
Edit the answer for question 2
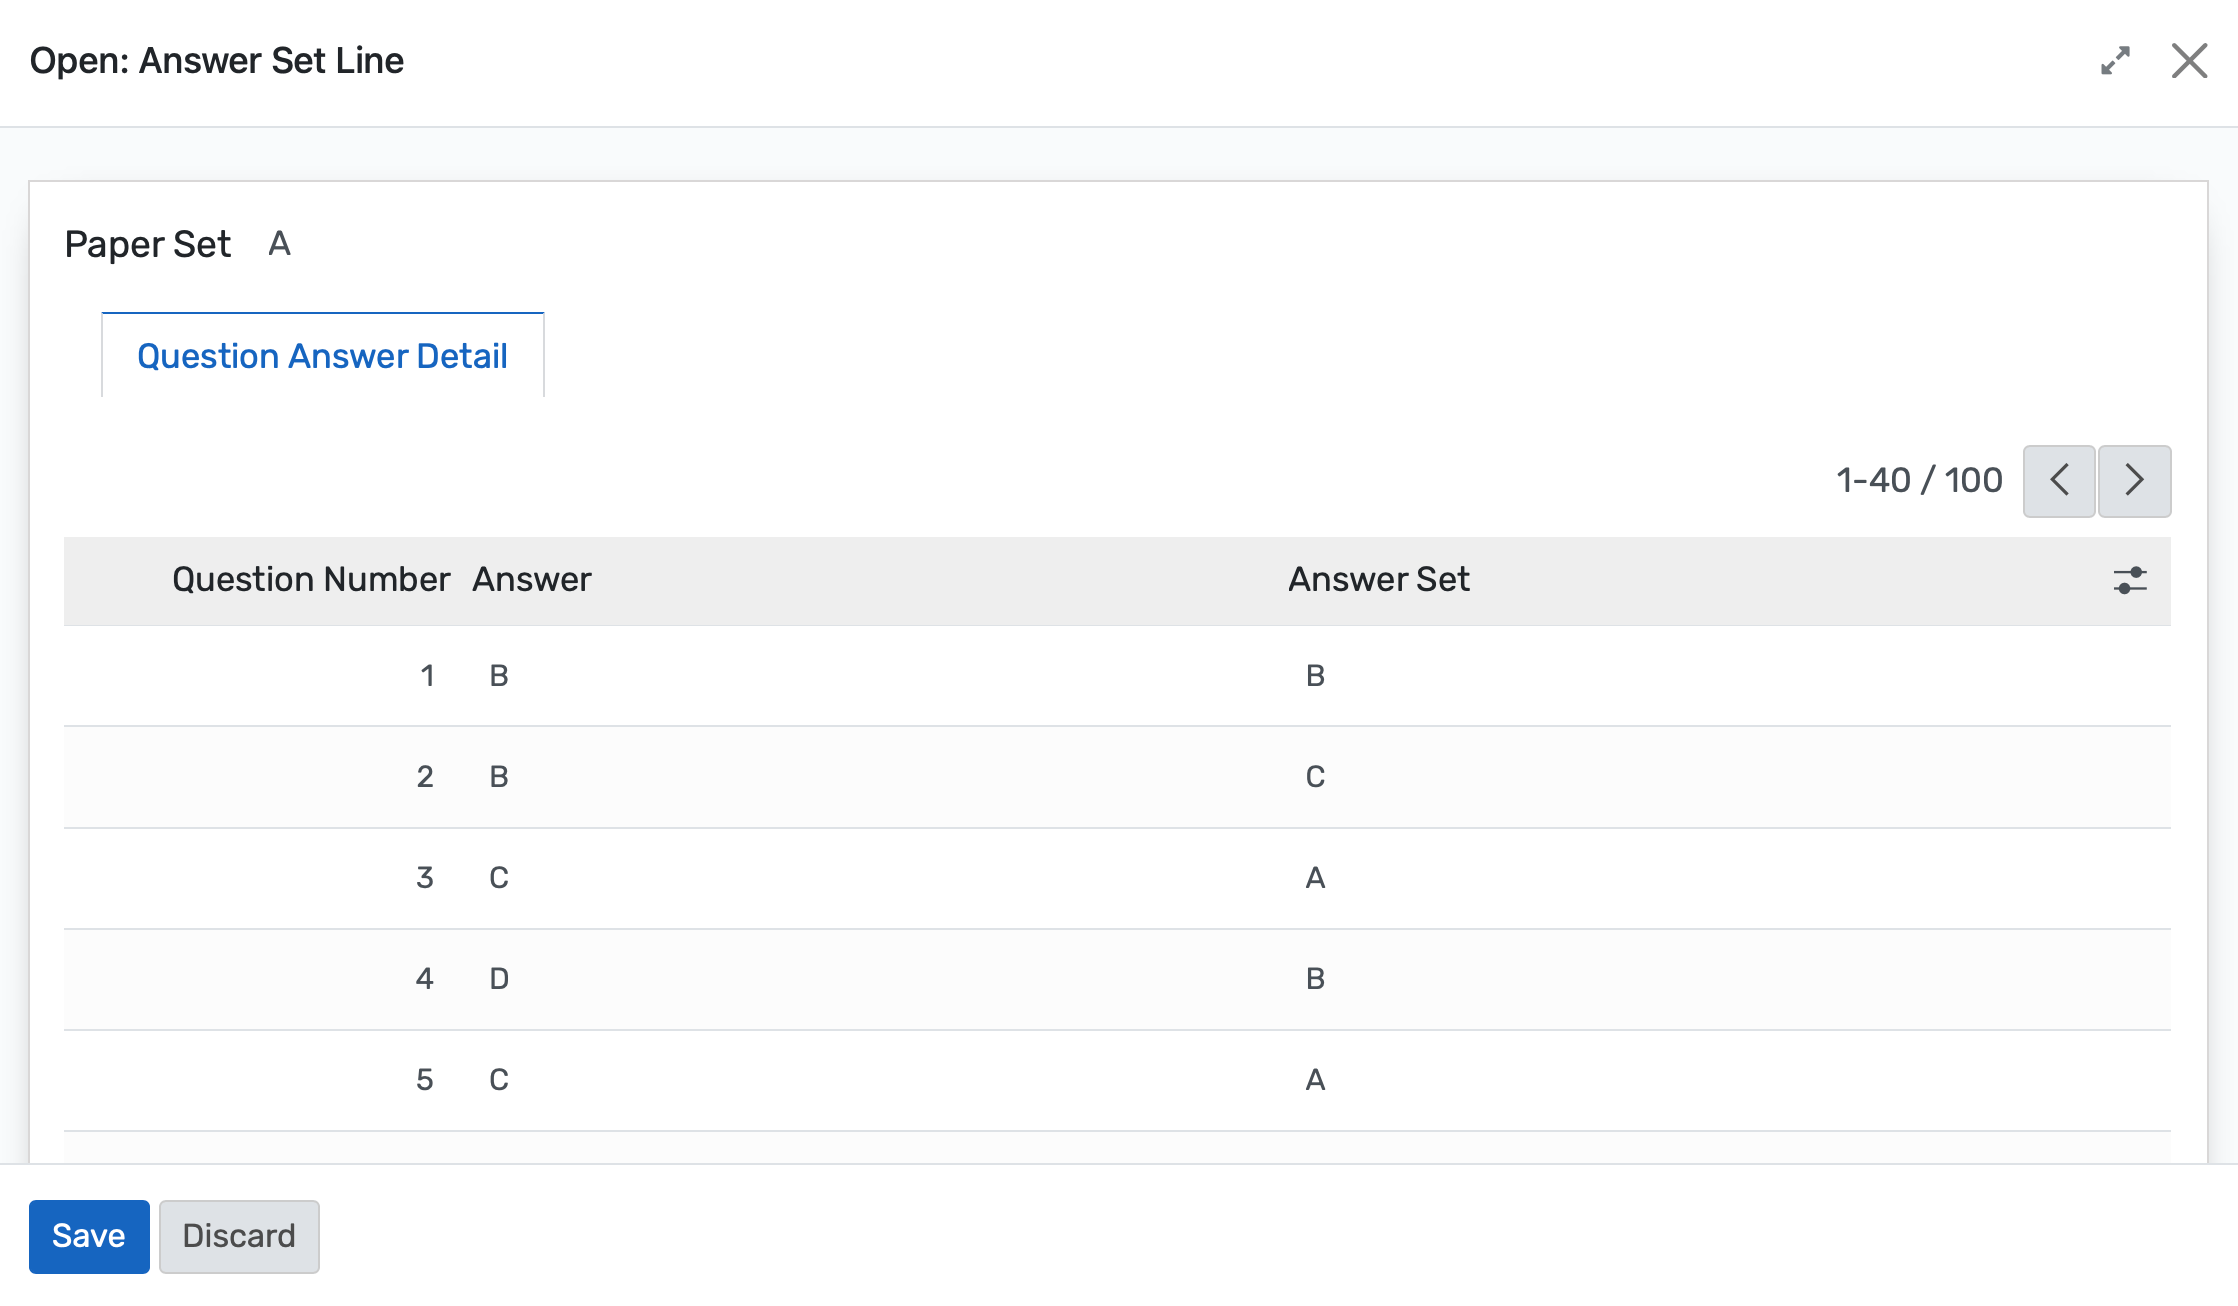[498, 777]
